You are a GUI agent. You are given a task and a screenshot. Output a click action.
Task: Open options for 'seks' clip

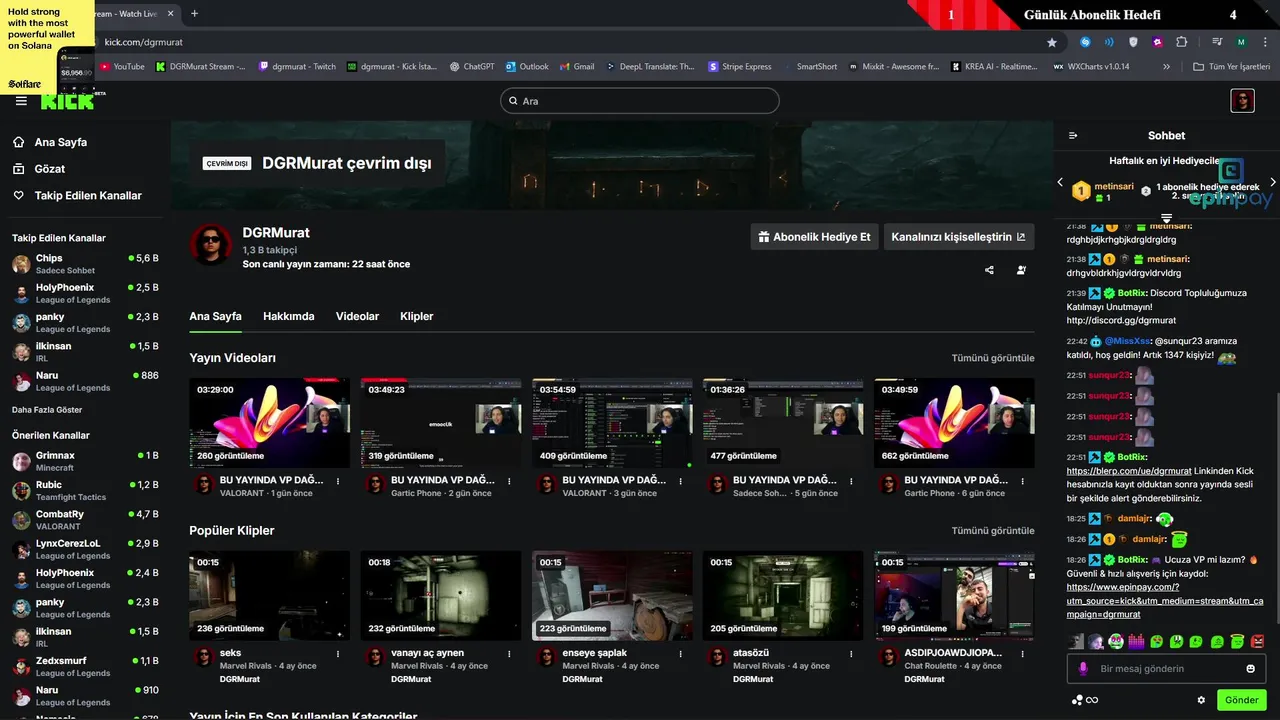tap(338, 653)
